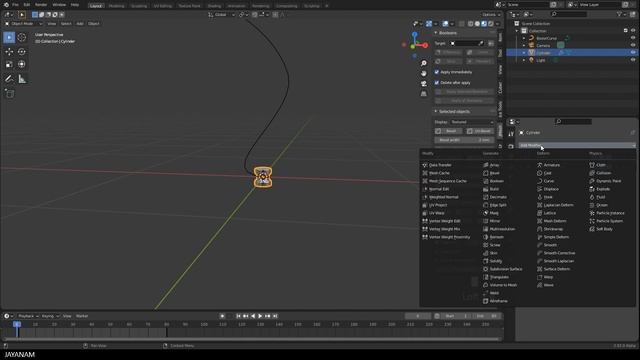640x360 pixels.
Task: Click the viewport zoom magnifier icon
Action: (424, 63)
